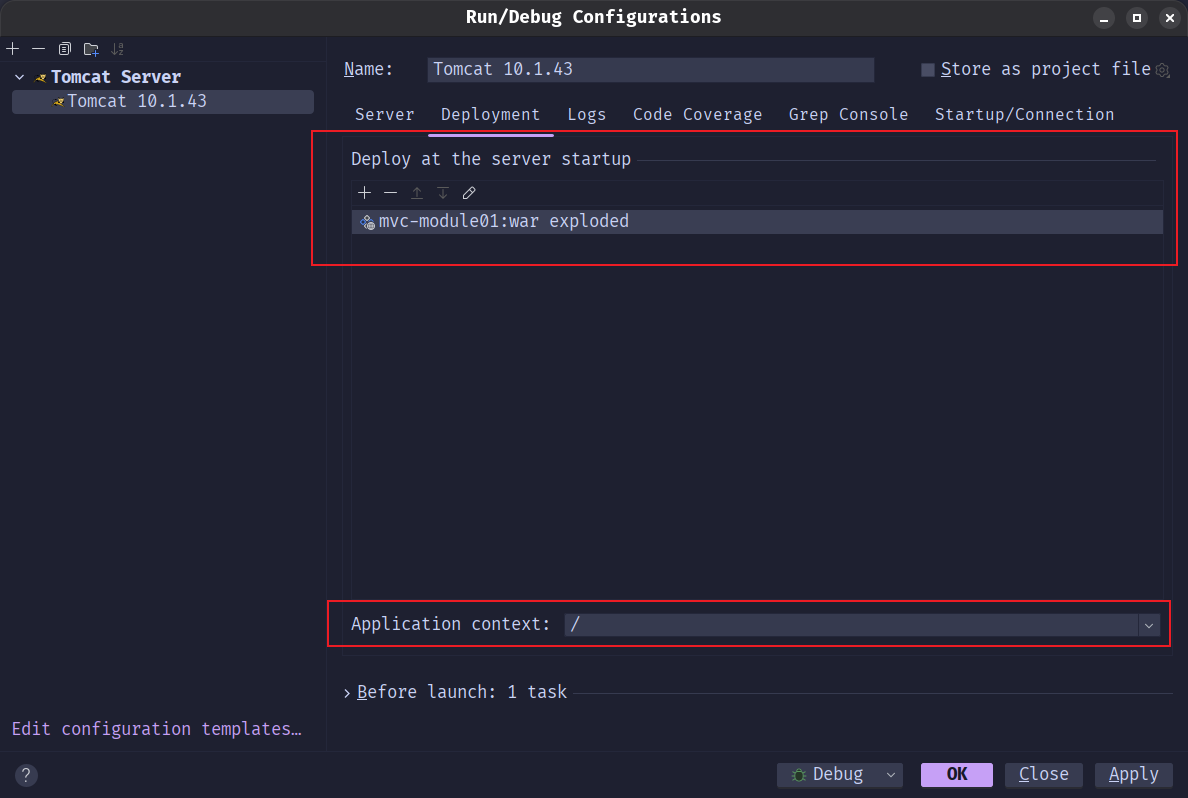1188x798 pixels.
Task: Edit the selected artifact with pencil icon
Action: tap(469, 193)
